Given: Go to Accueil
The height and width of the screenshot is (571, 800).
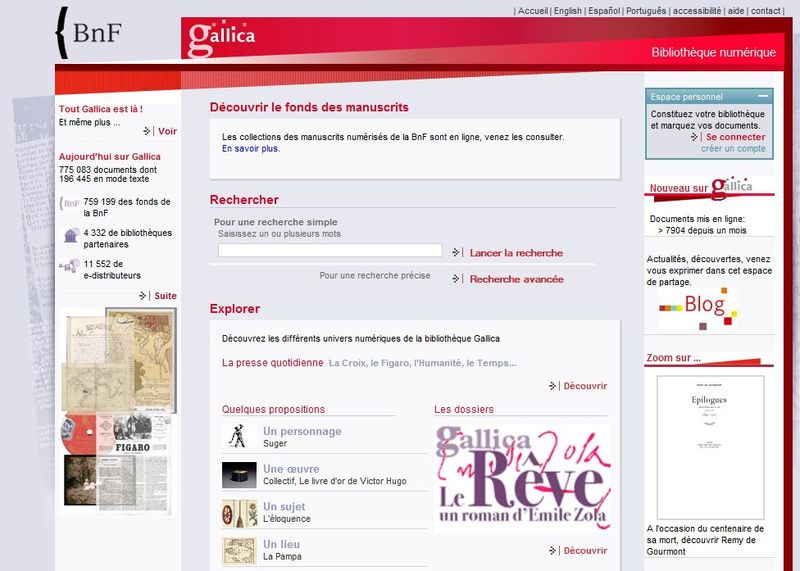Looking at the screenshot, I should click(x=533, y=11).
